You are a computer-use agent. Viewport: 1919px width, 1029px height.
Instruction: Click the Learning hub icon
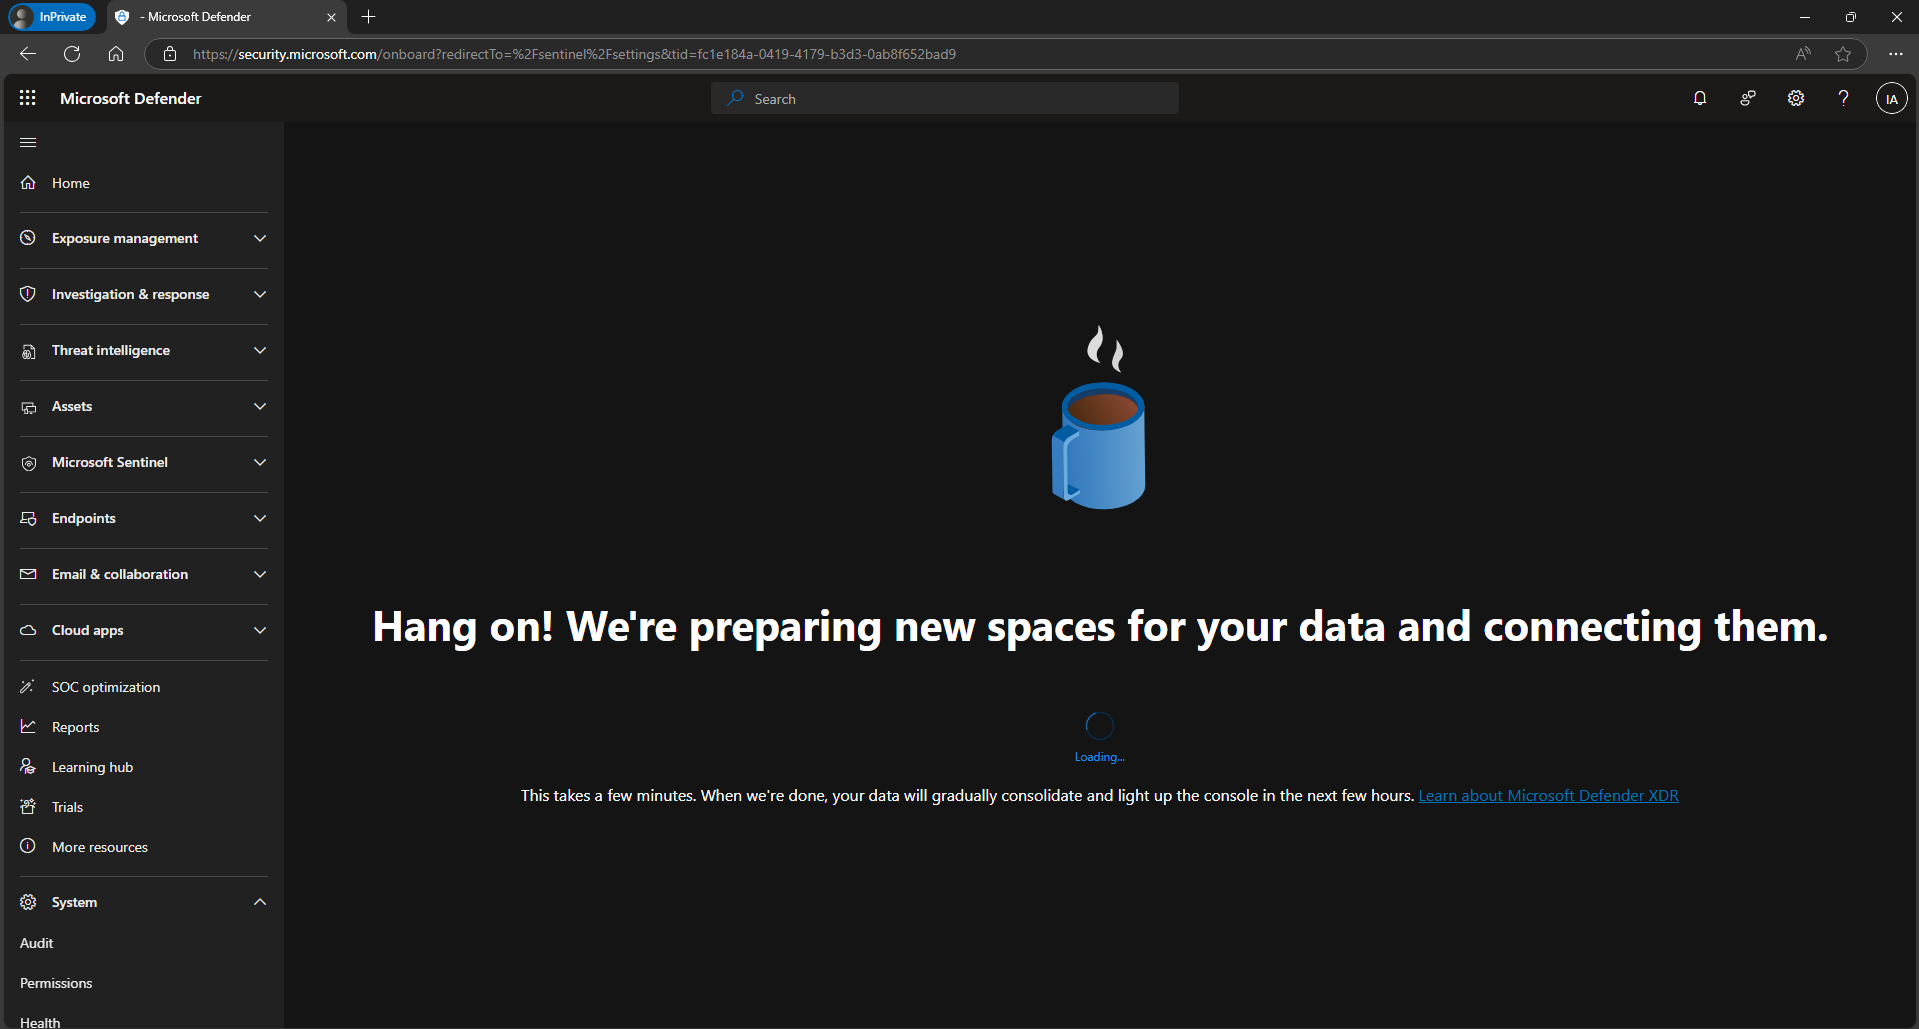[x=28, y=767]
